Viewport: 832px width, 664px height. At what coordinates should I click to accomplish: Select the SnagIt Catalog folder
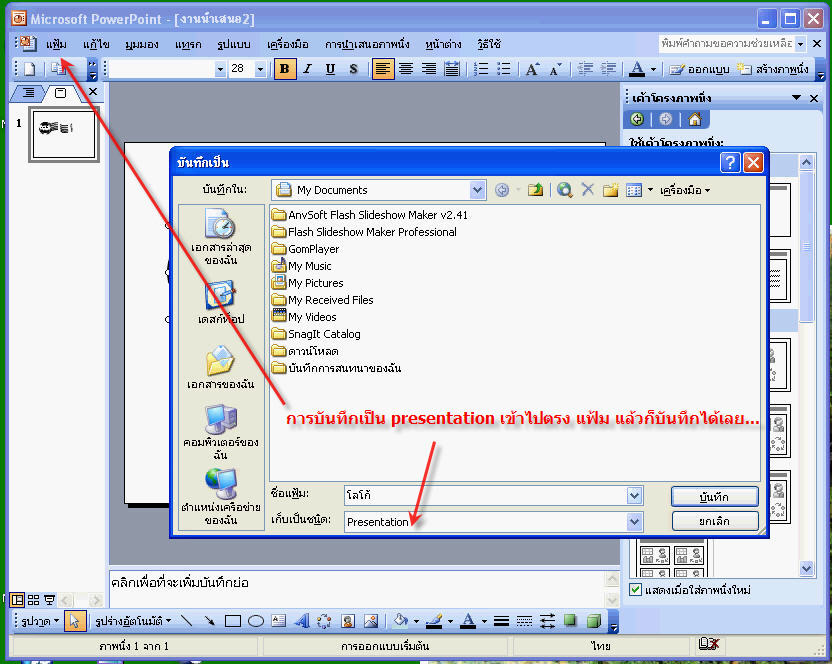316,334
